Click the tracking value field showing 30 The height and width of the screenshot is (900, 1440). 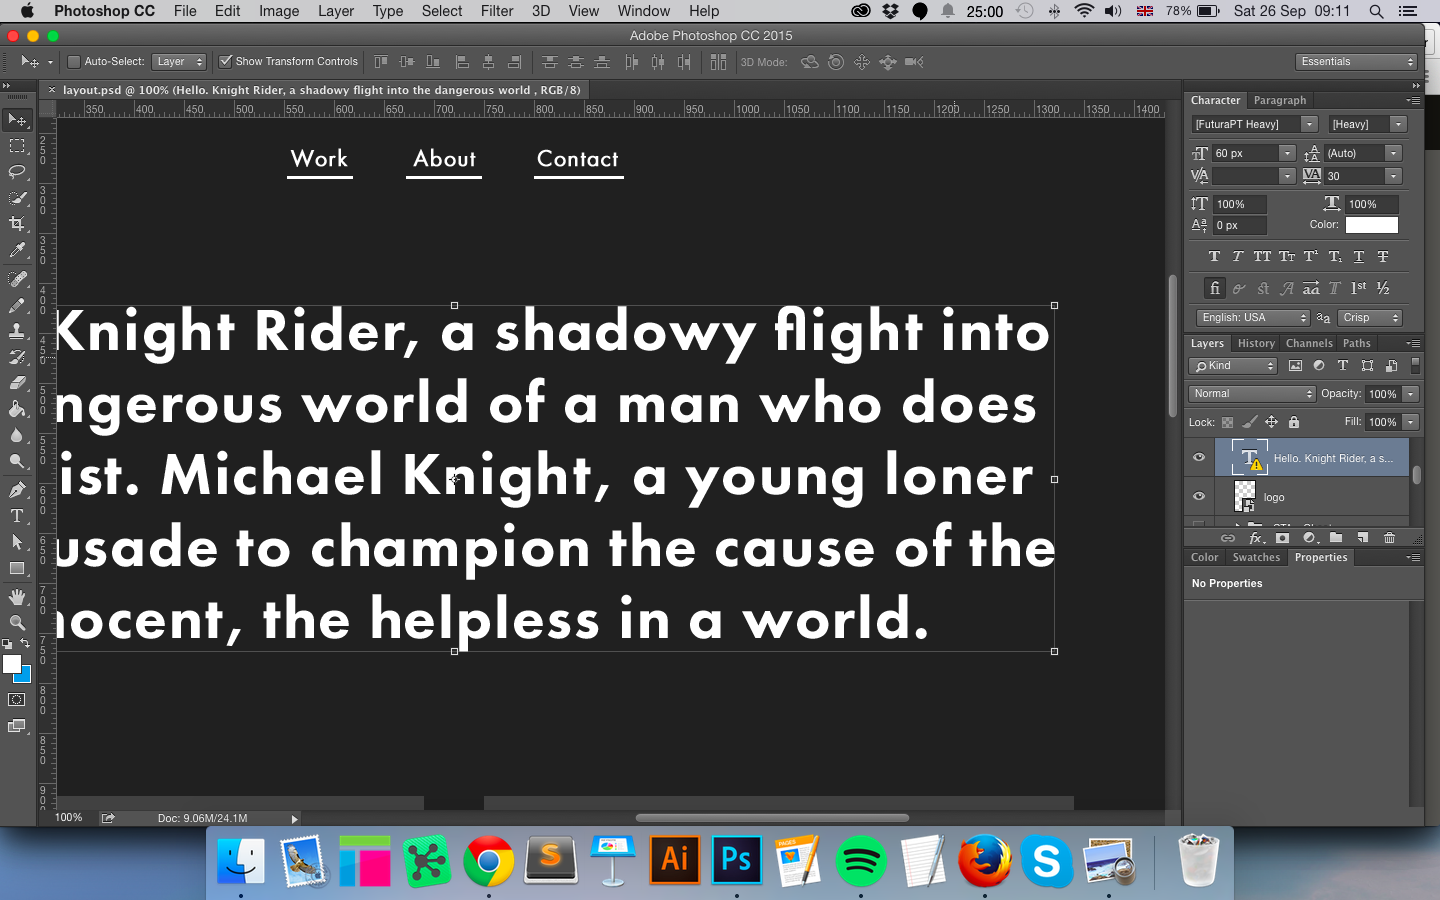[1354, 176]
